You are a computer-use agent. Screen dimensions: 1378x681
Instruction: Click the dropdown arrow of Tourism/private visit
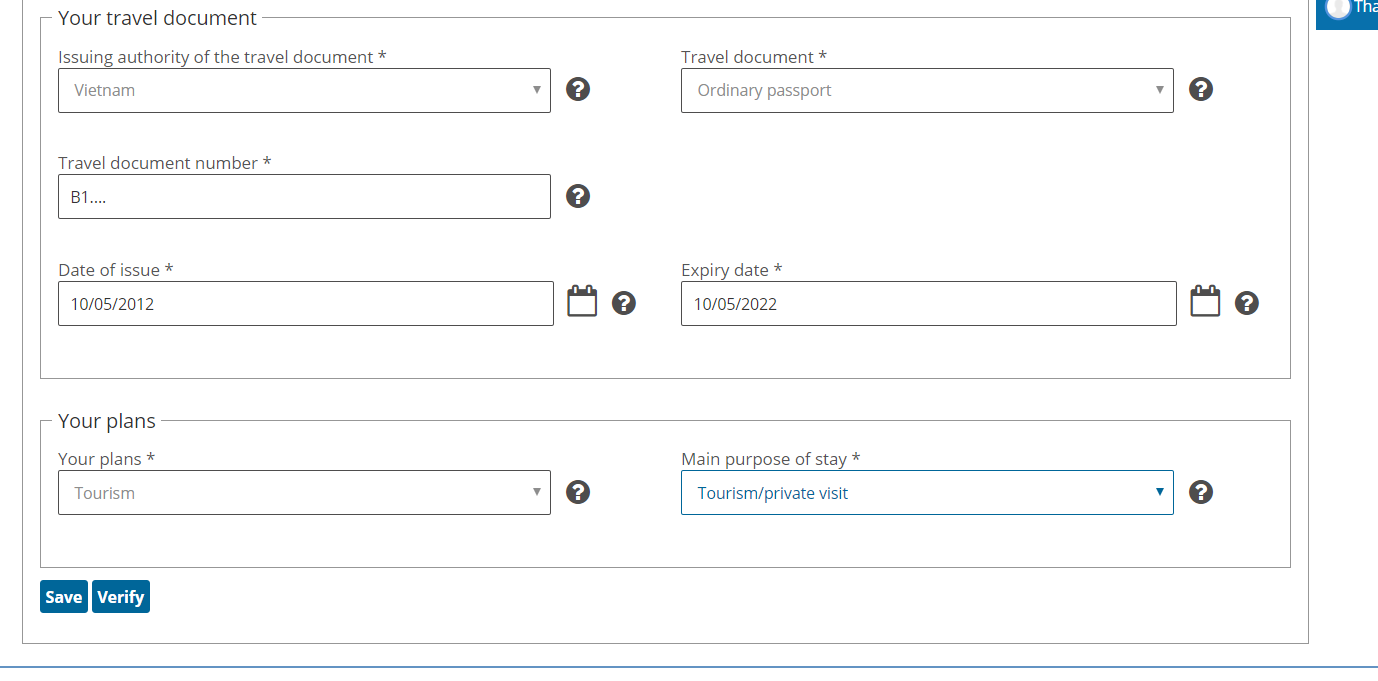(1159, 492)
